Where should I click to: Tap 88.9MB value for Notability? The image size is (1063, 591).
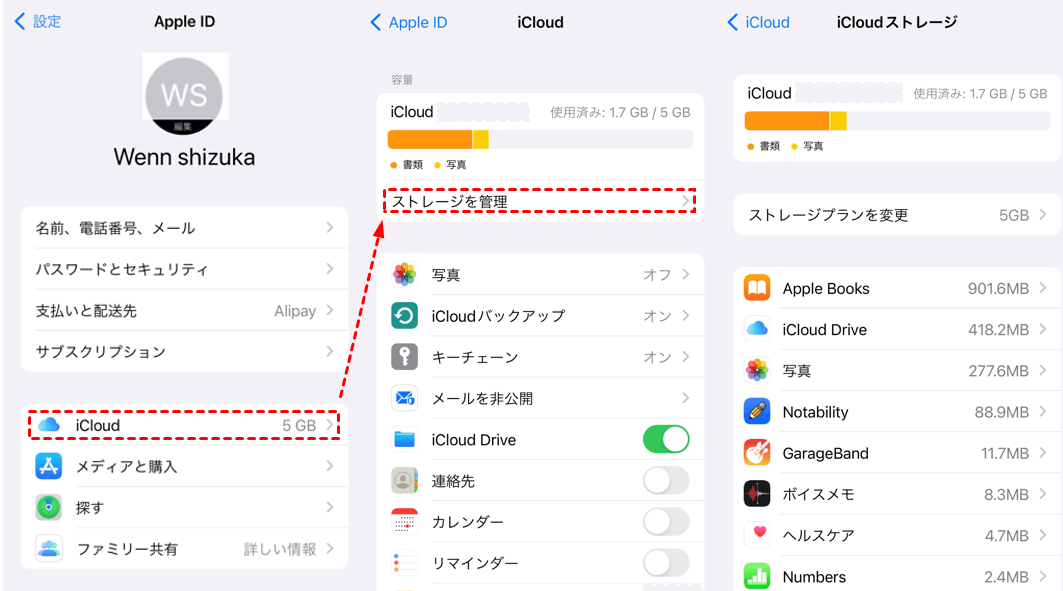pyautogui.click(x=1001, y=412)
